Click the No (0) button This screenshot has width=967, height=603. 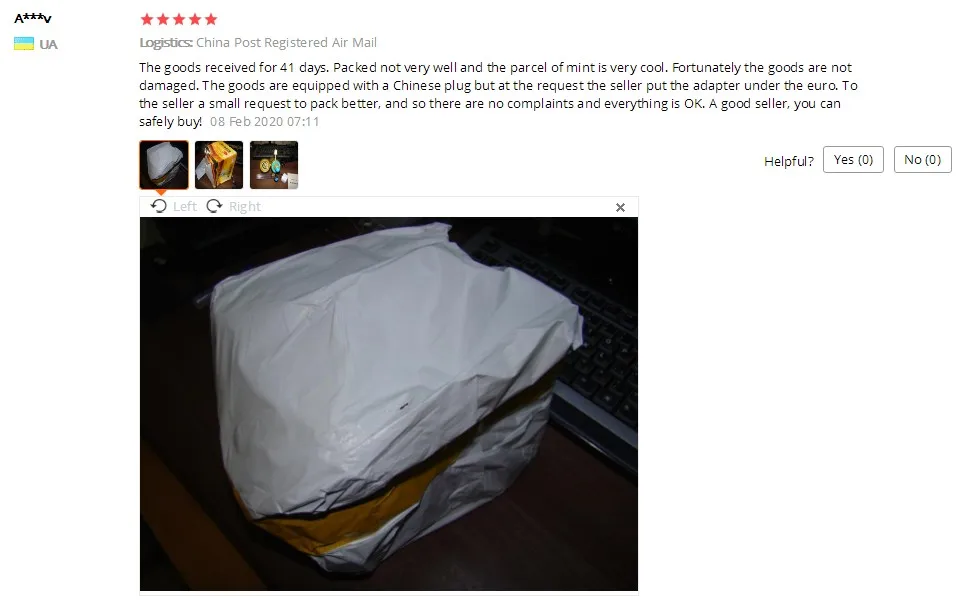923,160
